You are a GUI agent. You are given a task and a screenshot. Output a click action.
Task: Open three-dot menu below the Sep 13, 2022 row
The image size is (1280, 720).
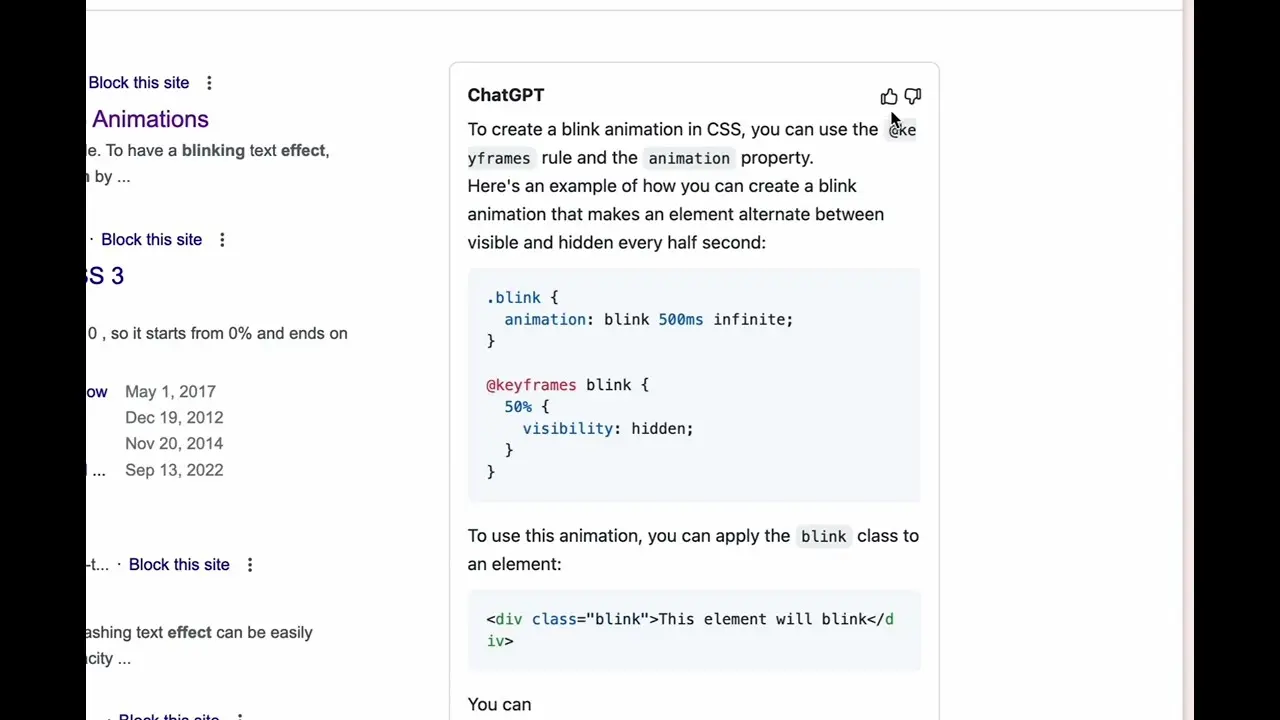(250, 565)
